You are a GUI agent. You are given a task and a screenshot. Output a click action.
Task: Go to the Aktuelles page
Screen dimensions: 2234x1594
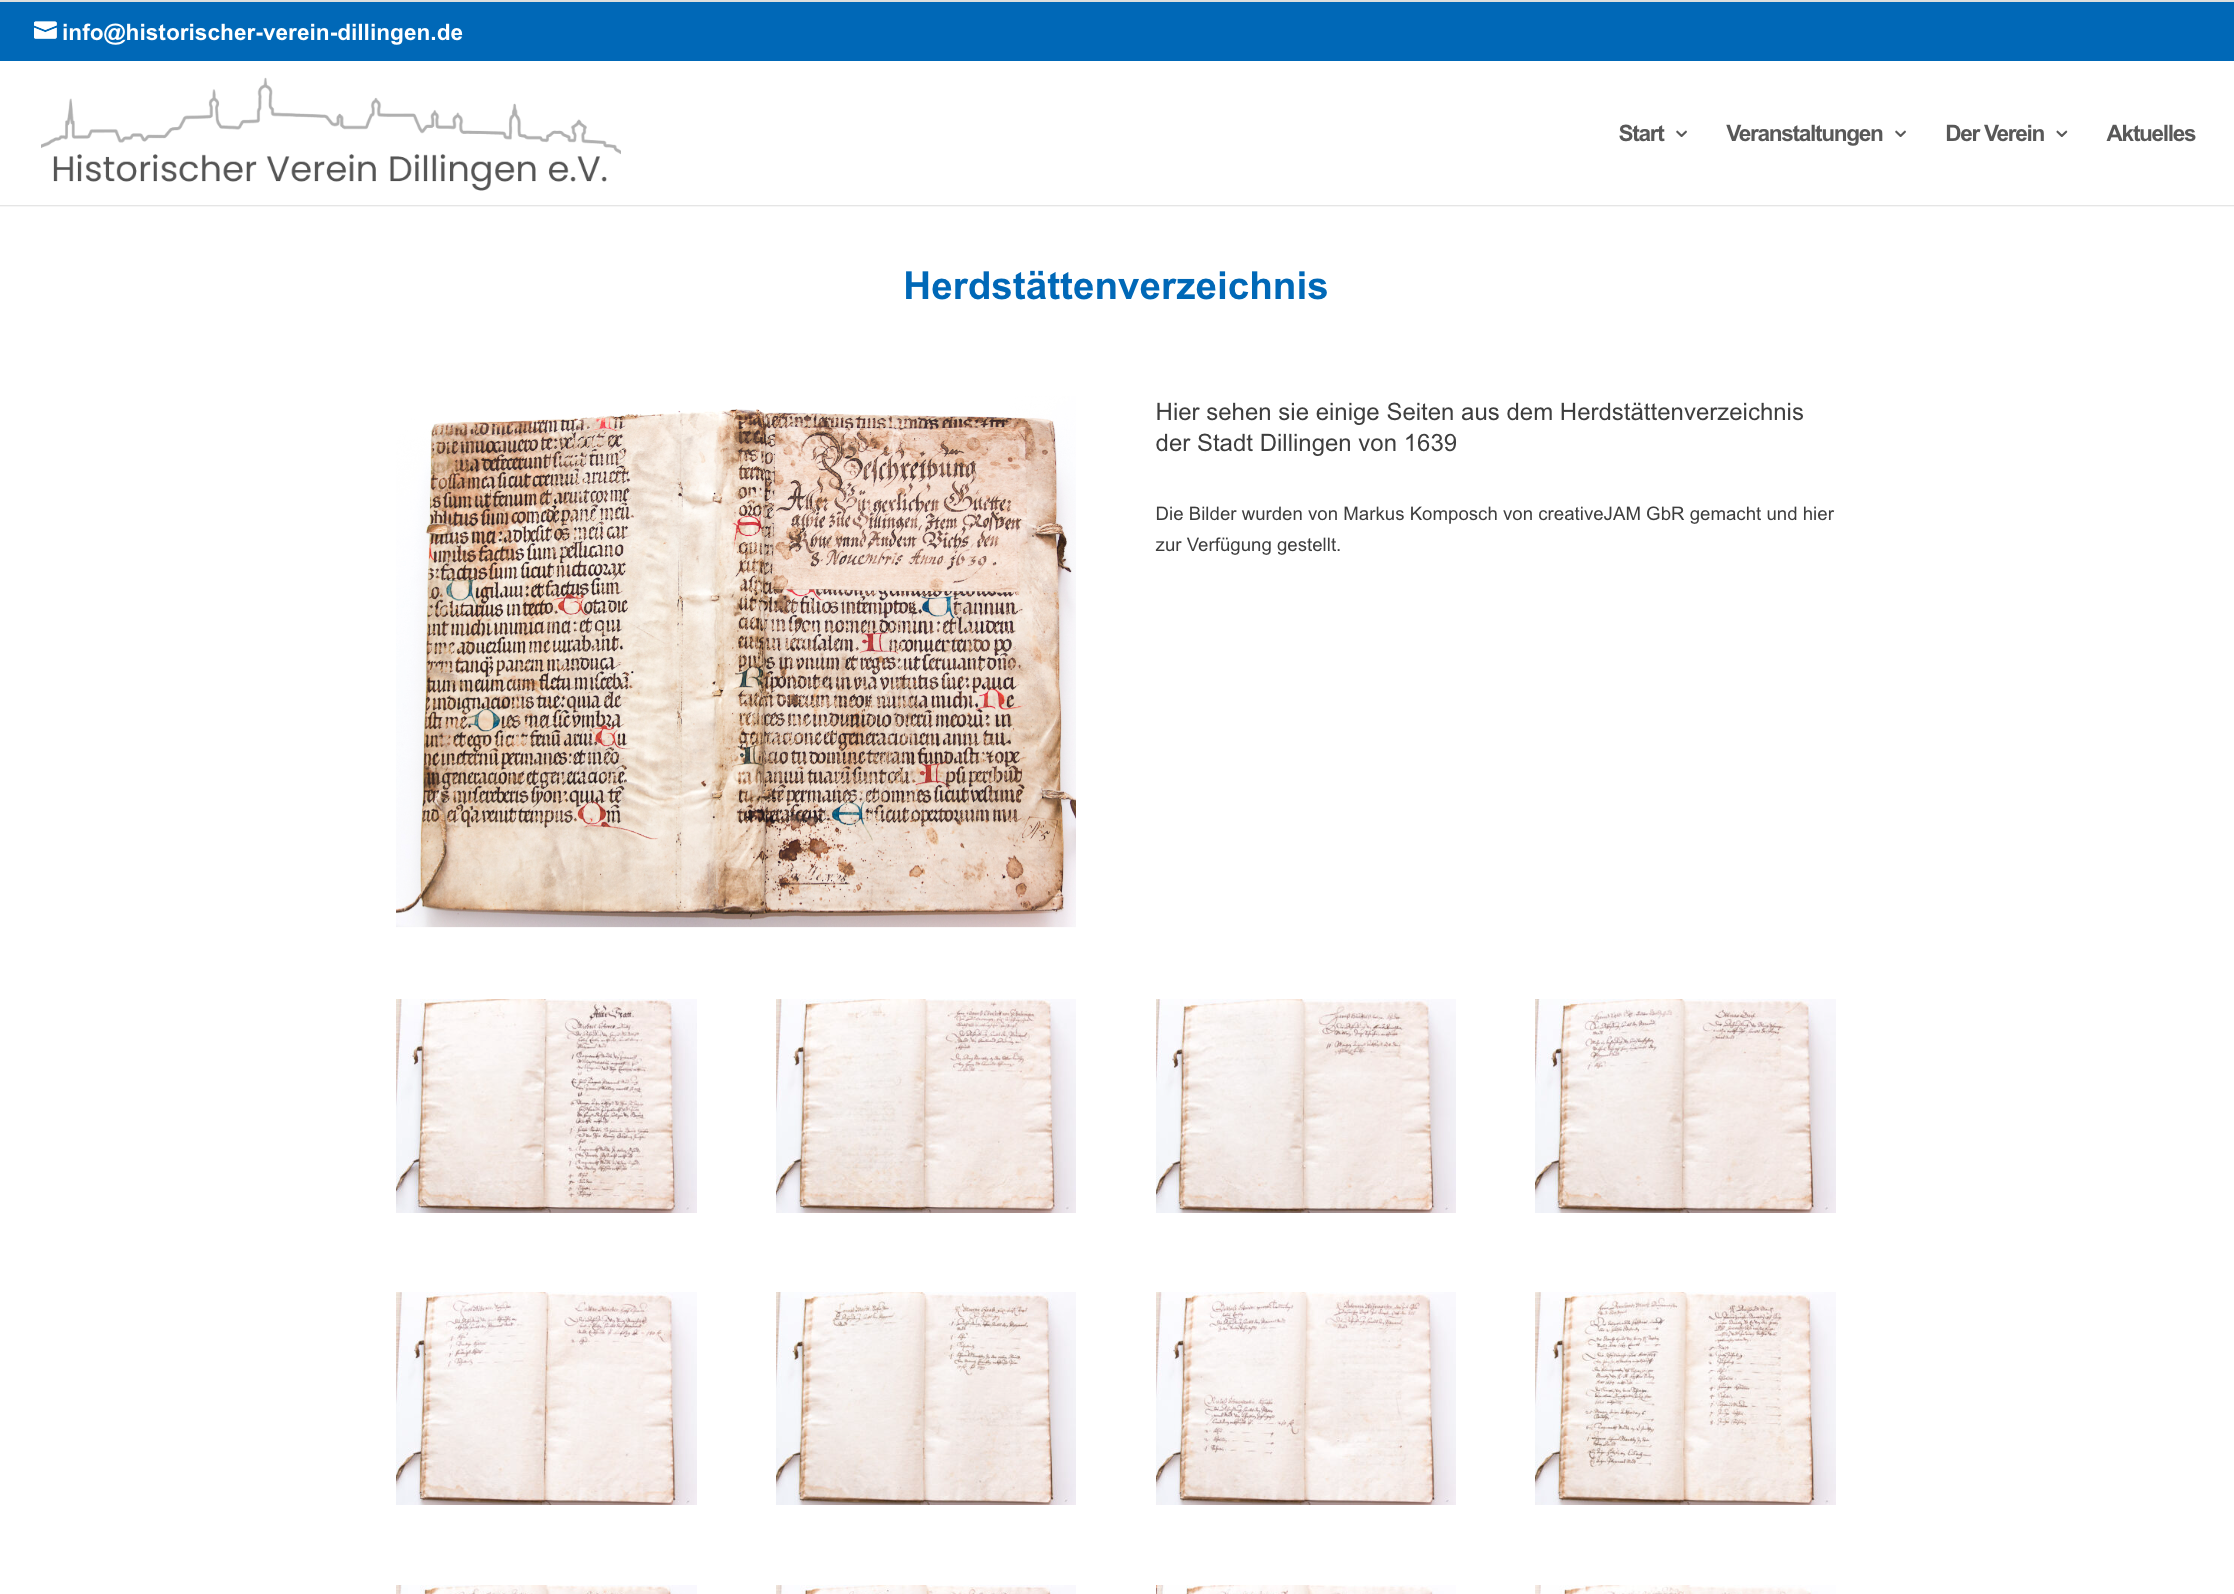coord(2150,134)
